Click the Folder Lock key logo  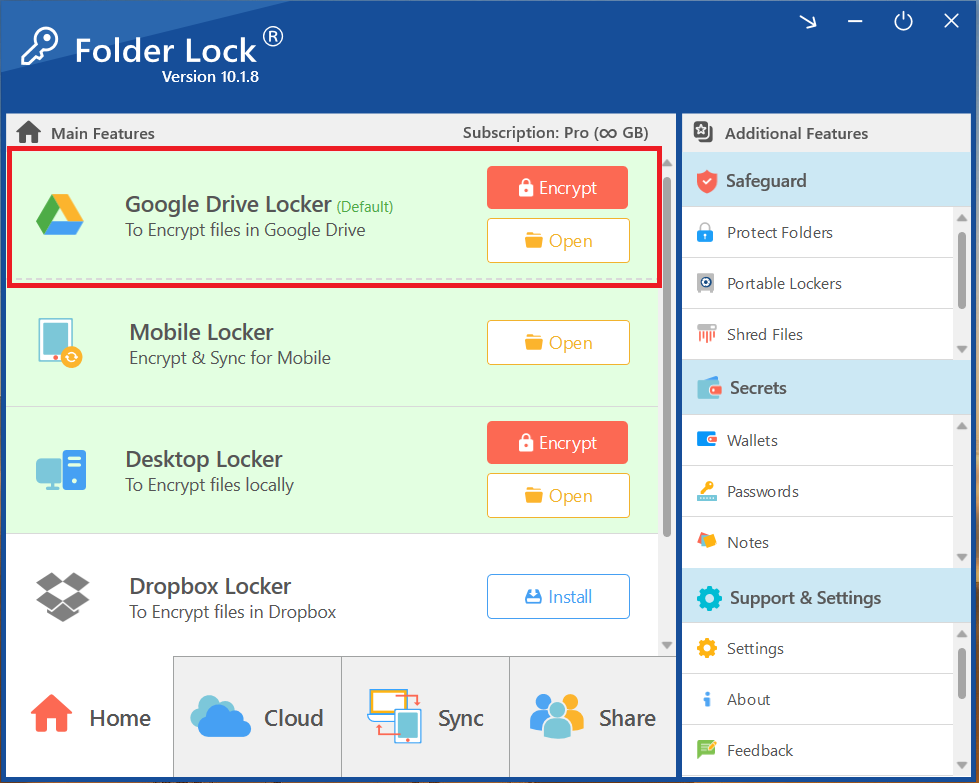coord(39,46)
